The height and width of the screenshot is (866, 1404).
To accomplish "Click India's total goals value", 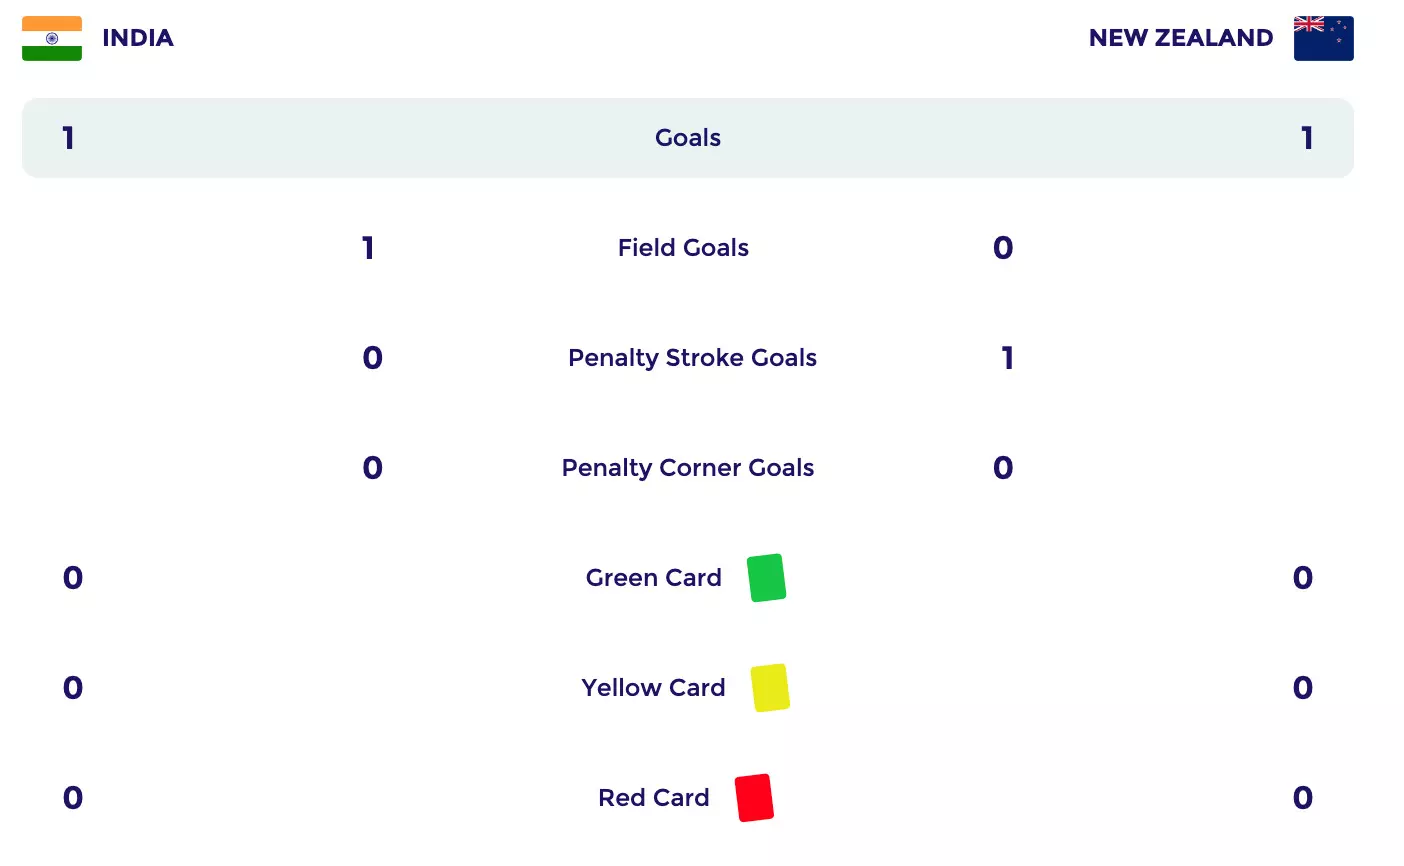I will point(68,138).
